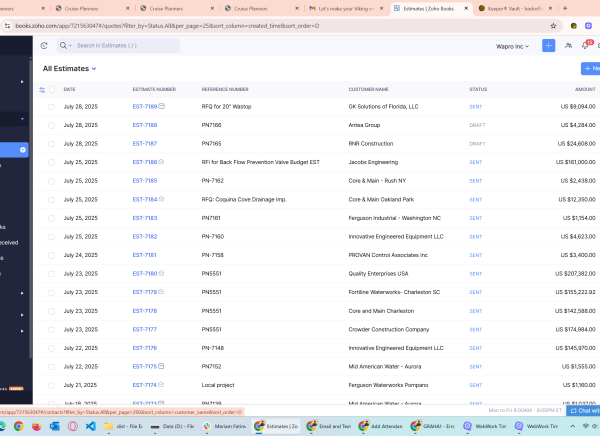Open the referrals people icon in header
This screenshot has height=436, width=600.
(568, 46)
